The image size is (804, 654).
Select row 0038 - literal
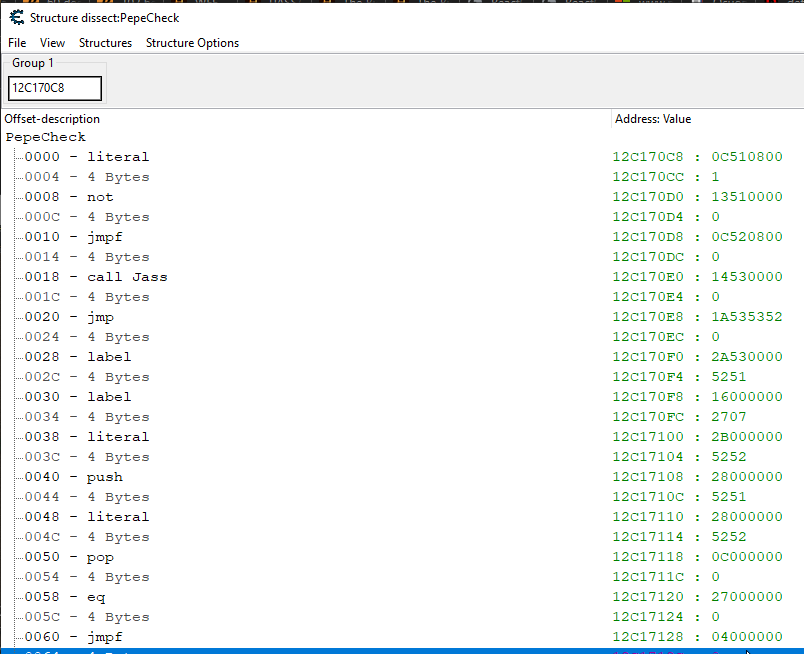click(87, 437)
